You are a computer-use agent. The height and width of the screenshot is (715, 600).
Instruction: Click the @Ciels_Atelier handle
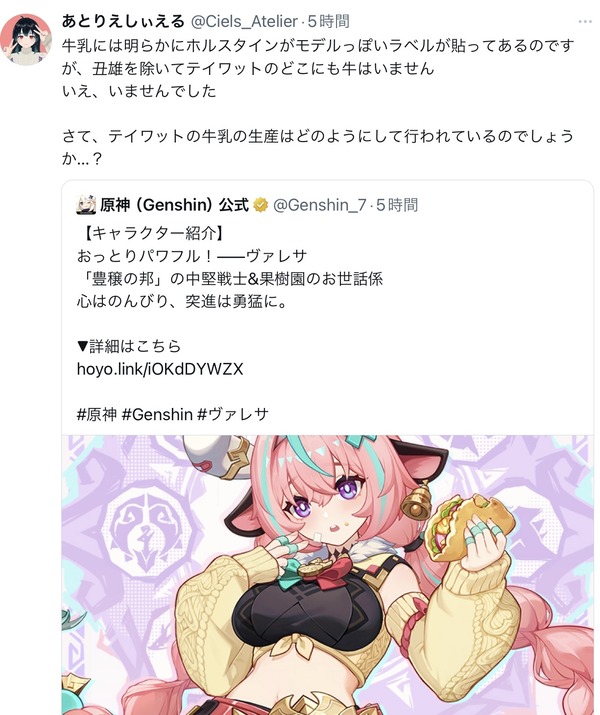tap(244, 21)
